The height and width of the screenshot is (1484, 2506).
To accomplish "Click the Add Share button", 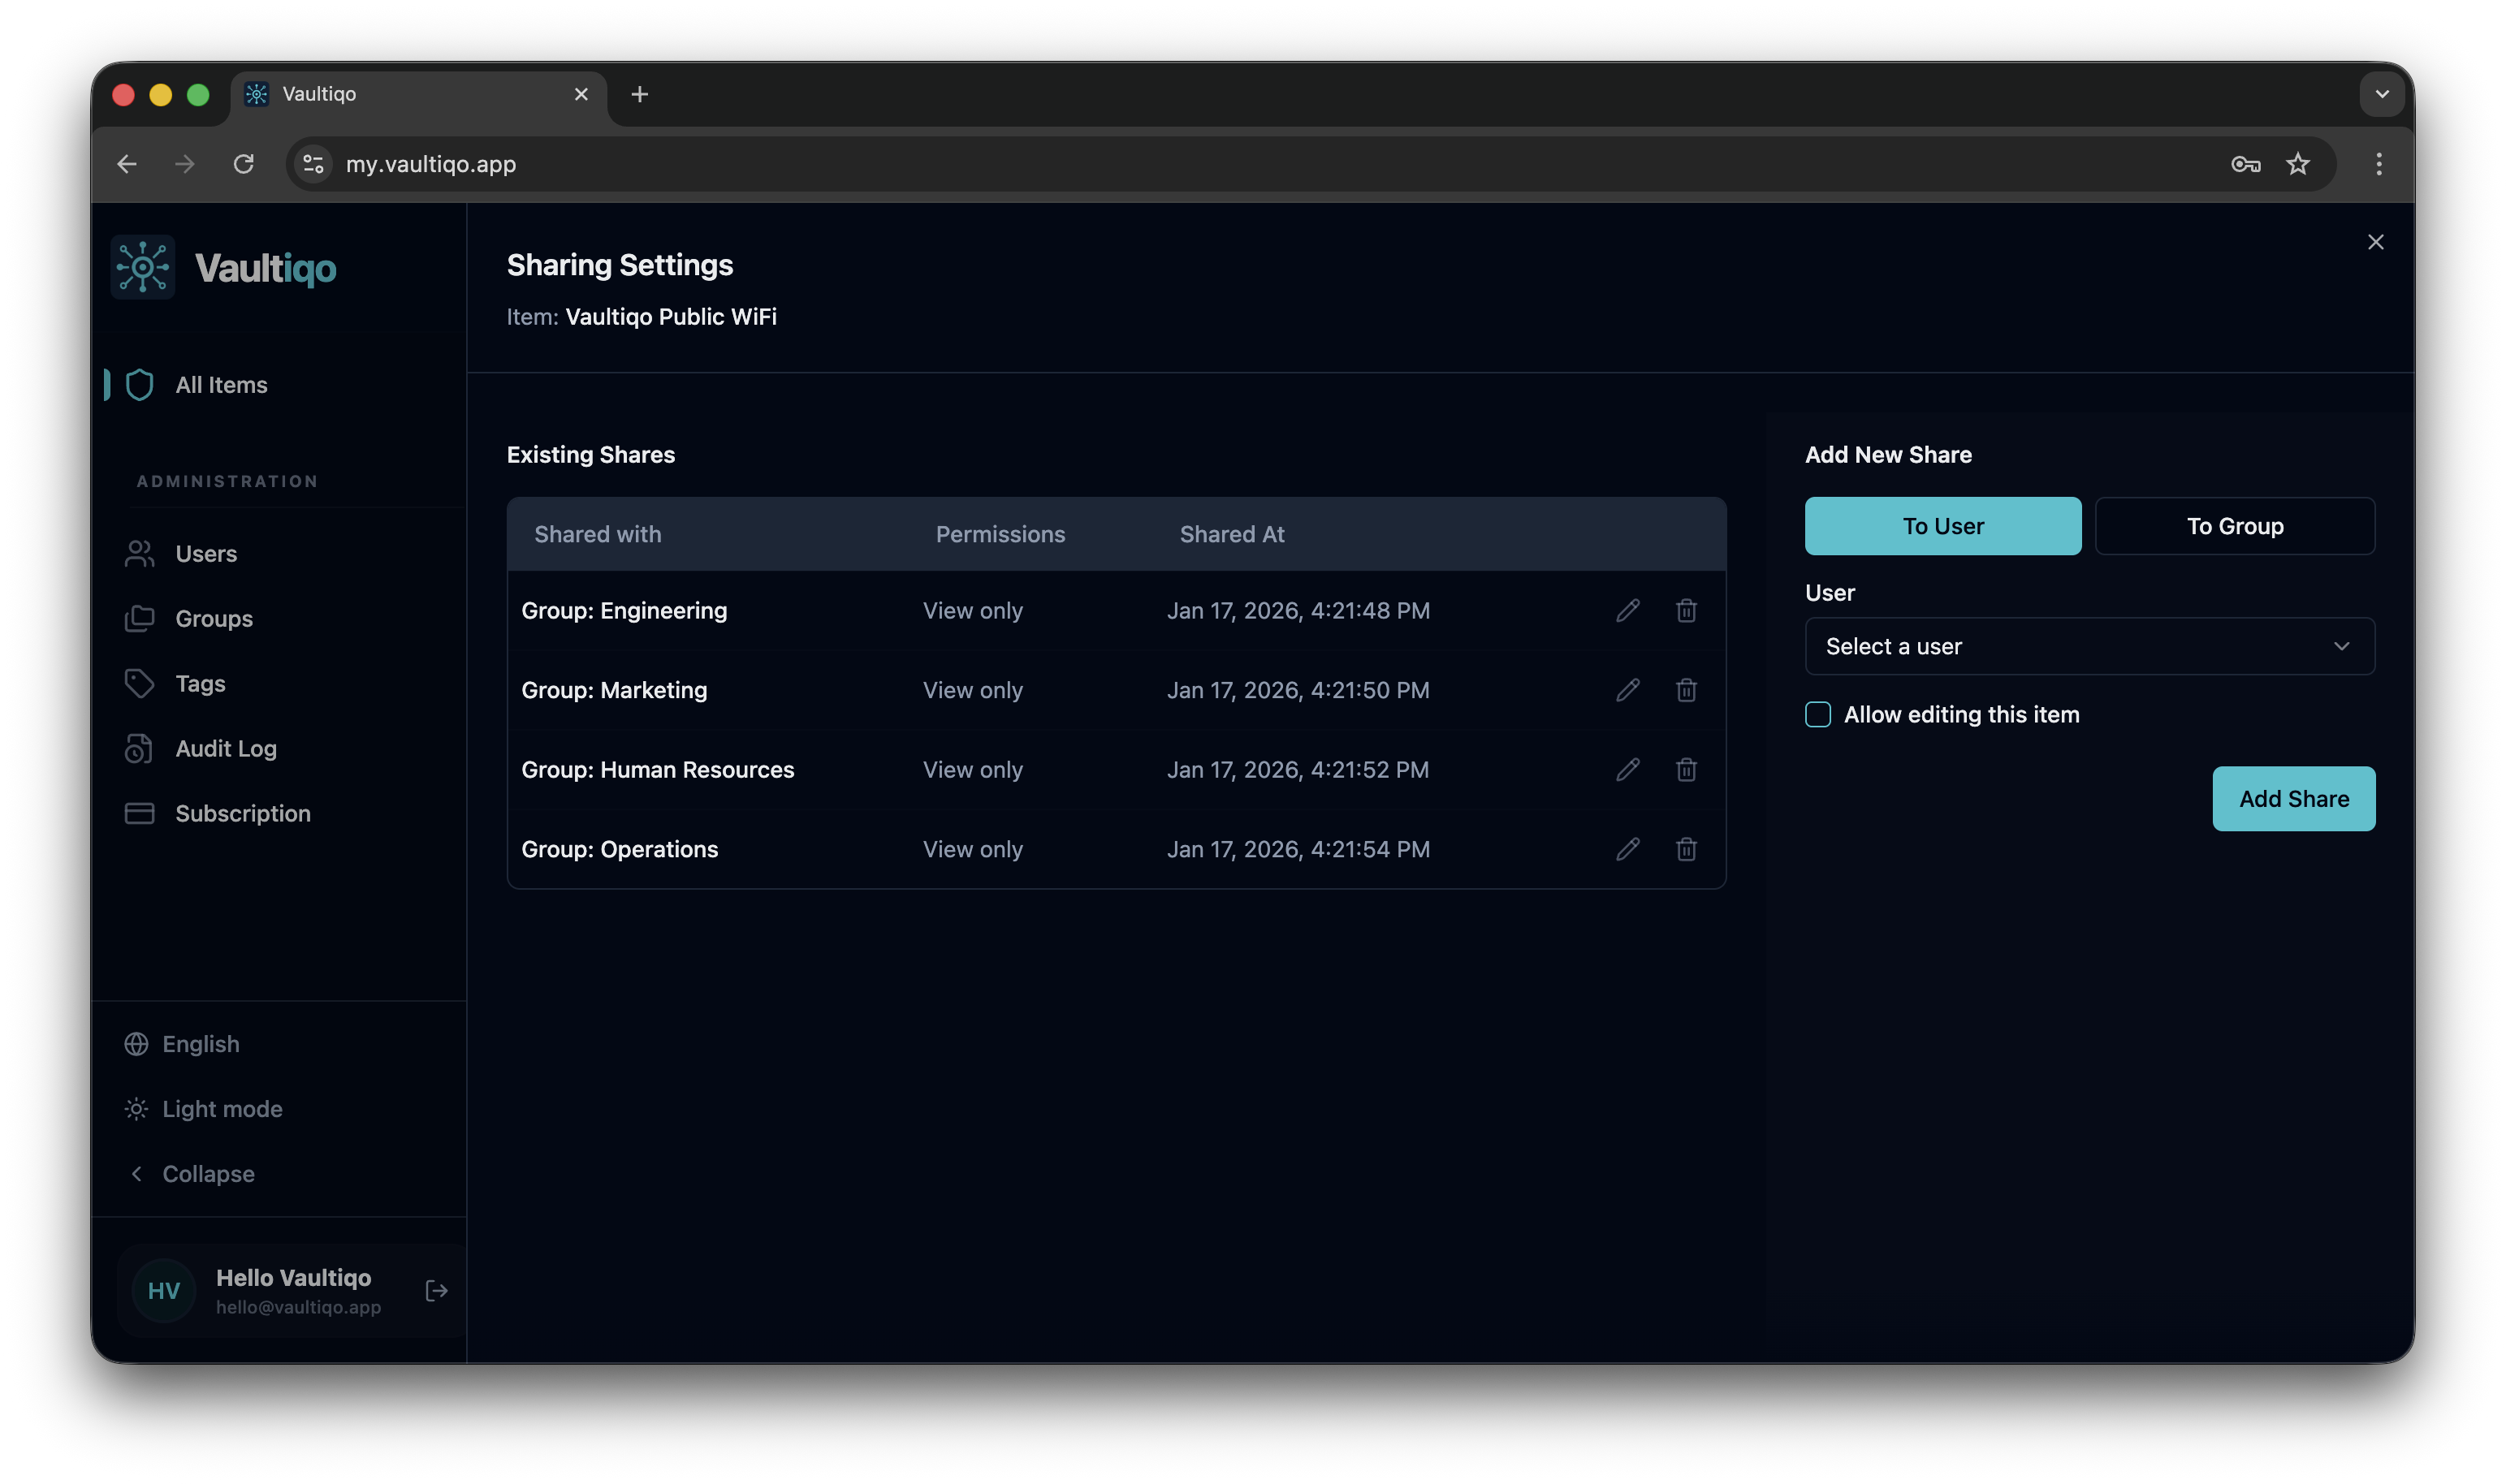I will (2293, 799).
